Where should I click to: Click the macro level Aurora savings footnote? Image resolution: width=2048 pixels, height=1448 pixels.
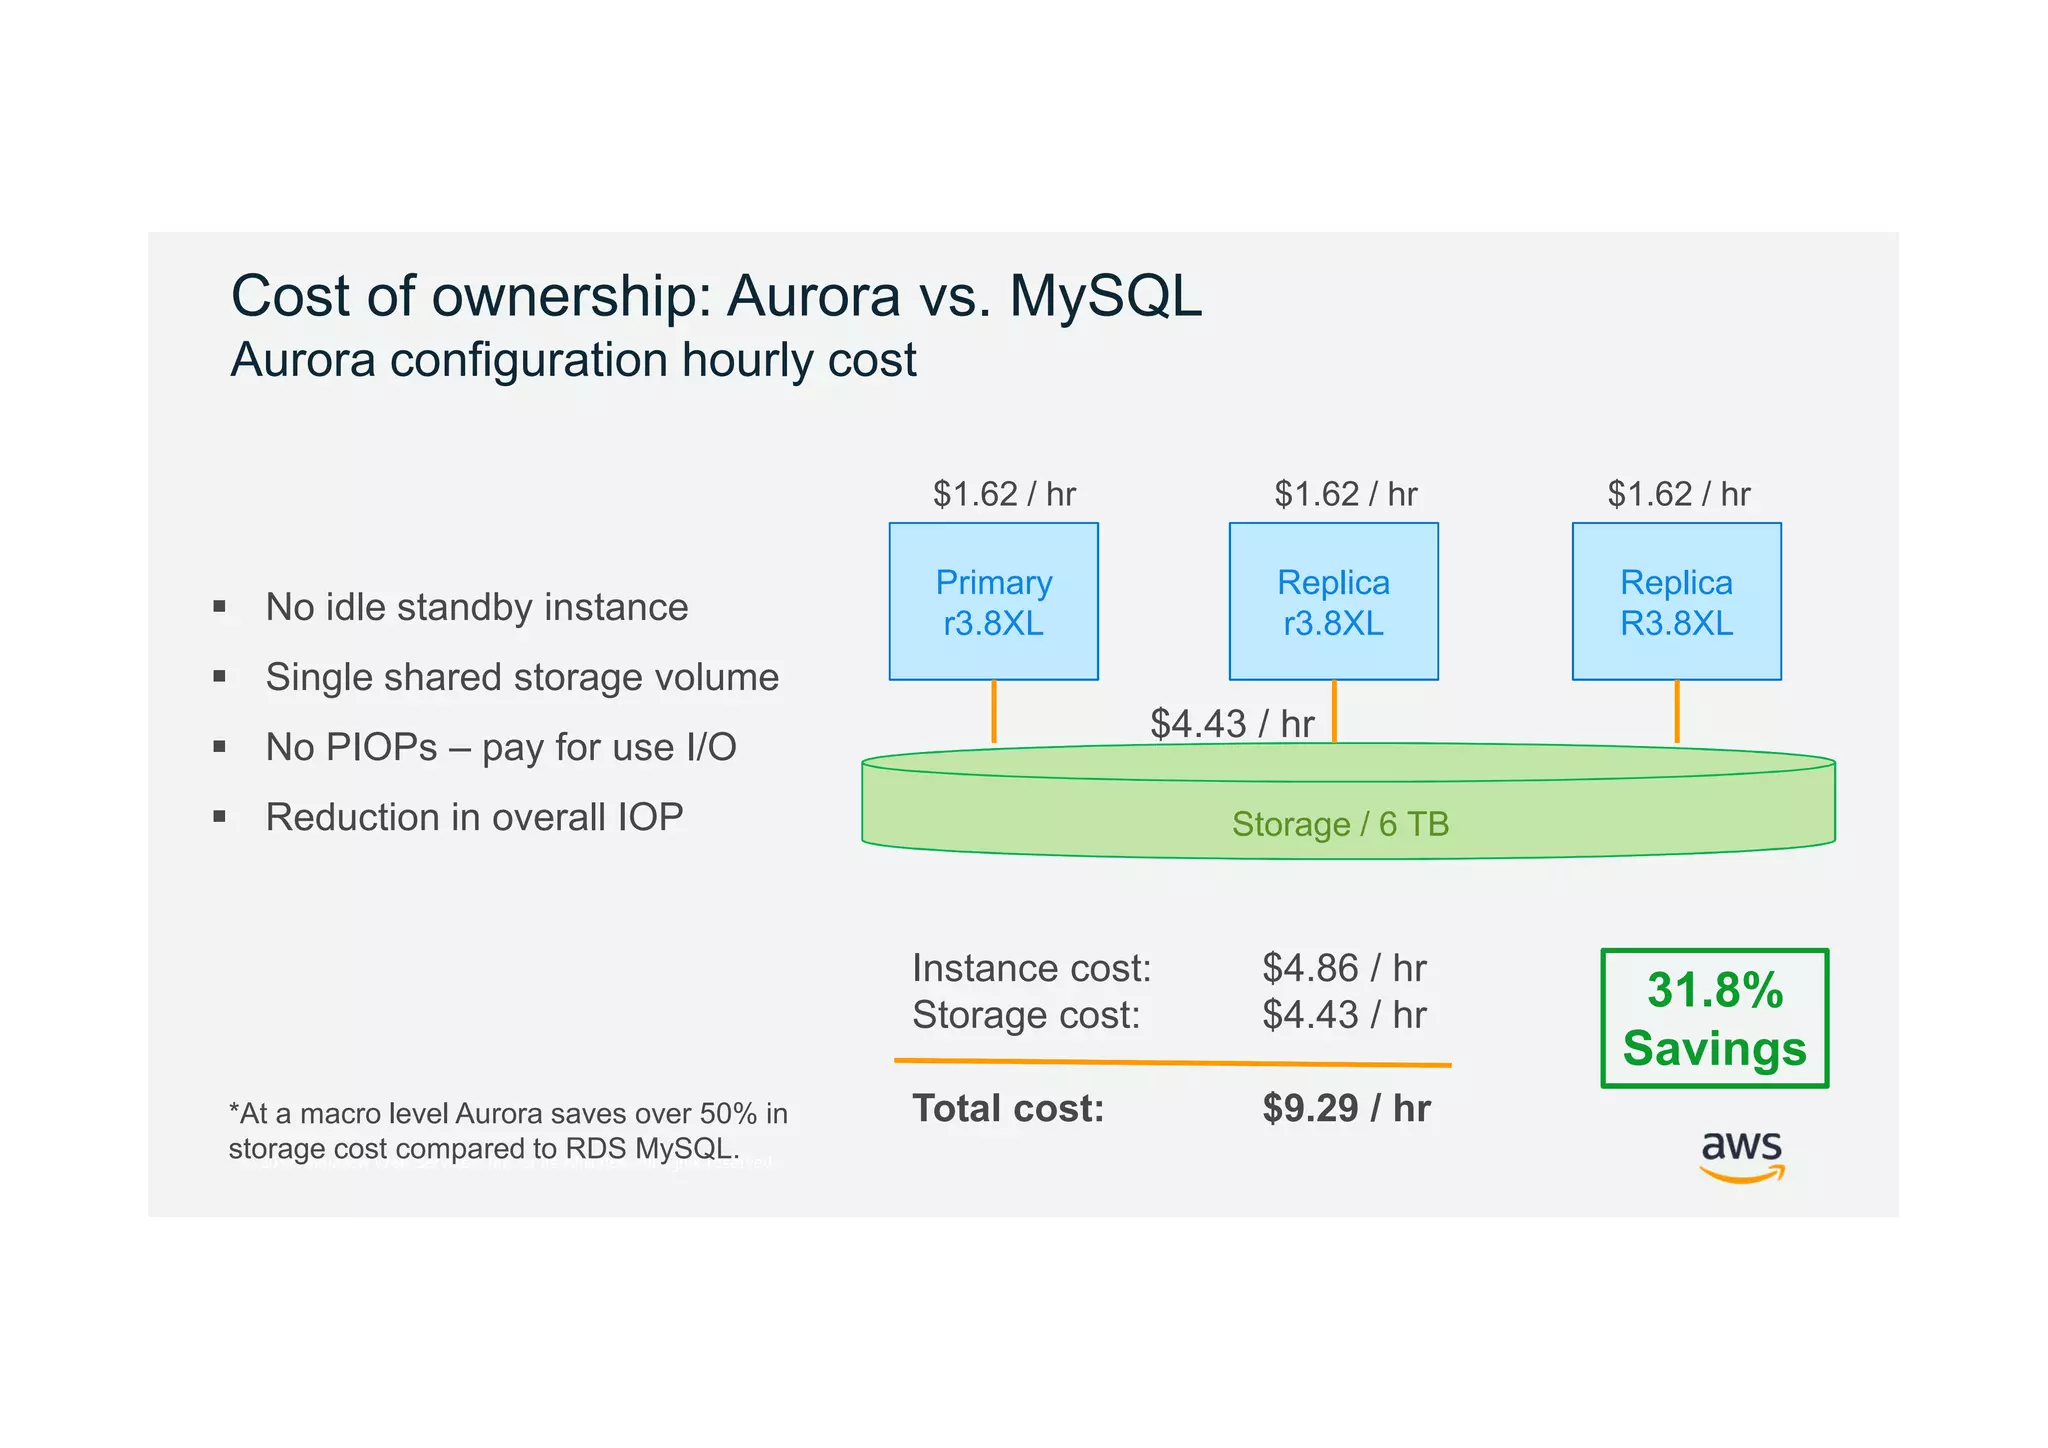508,1131
